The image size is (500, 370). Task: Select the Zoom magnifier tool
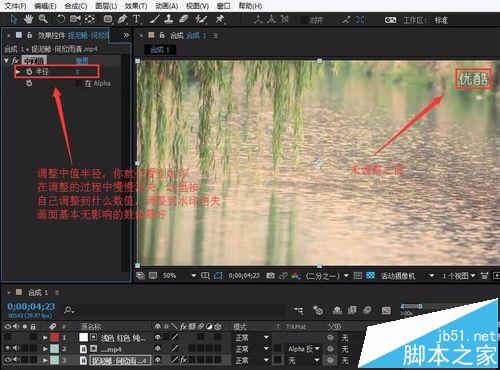coord(43,19)
